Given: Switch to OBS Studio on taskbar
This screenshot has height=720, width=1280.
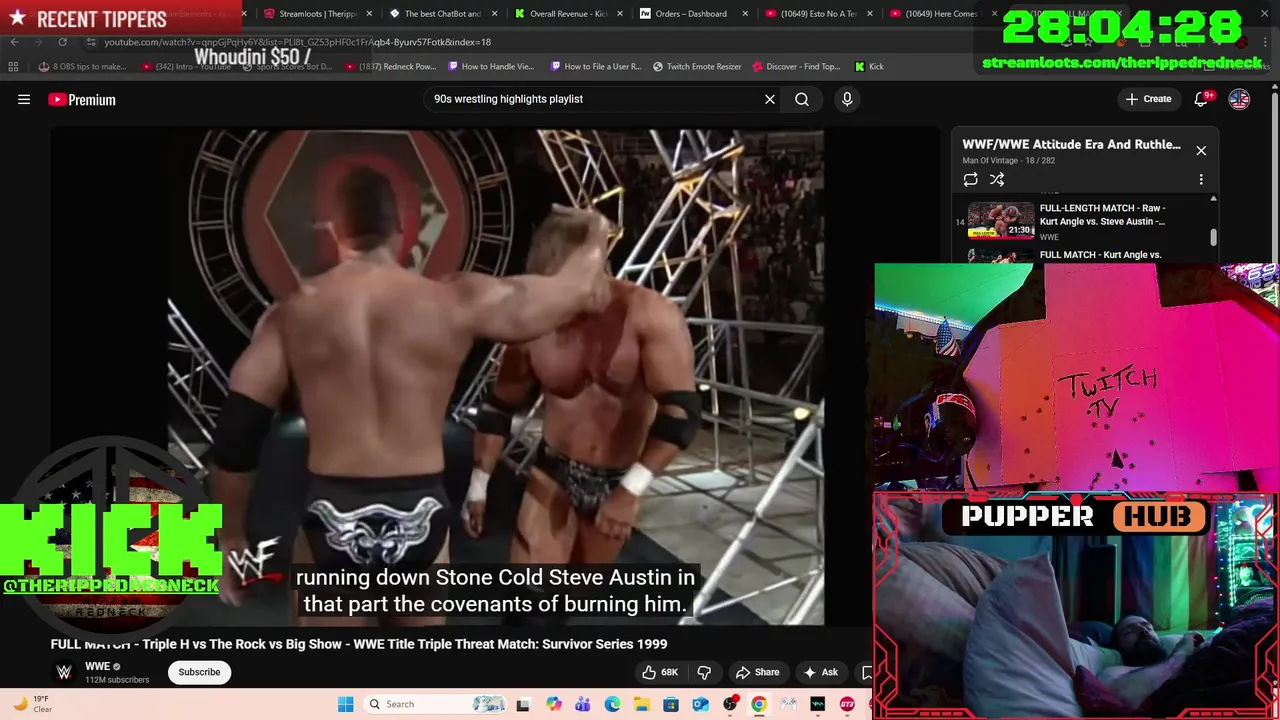Looking at the screenshot, I should tap(730, 704).
